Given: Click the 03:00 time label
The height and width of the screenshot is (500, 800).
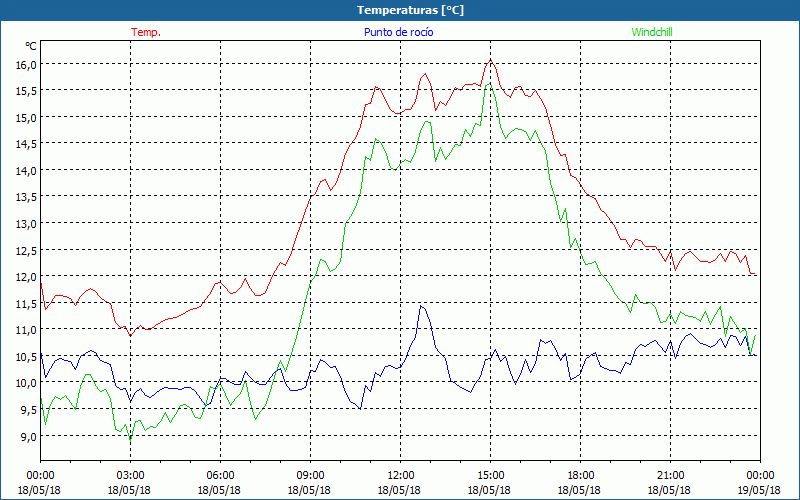Looking at the screenshot, I should point(130,475).
